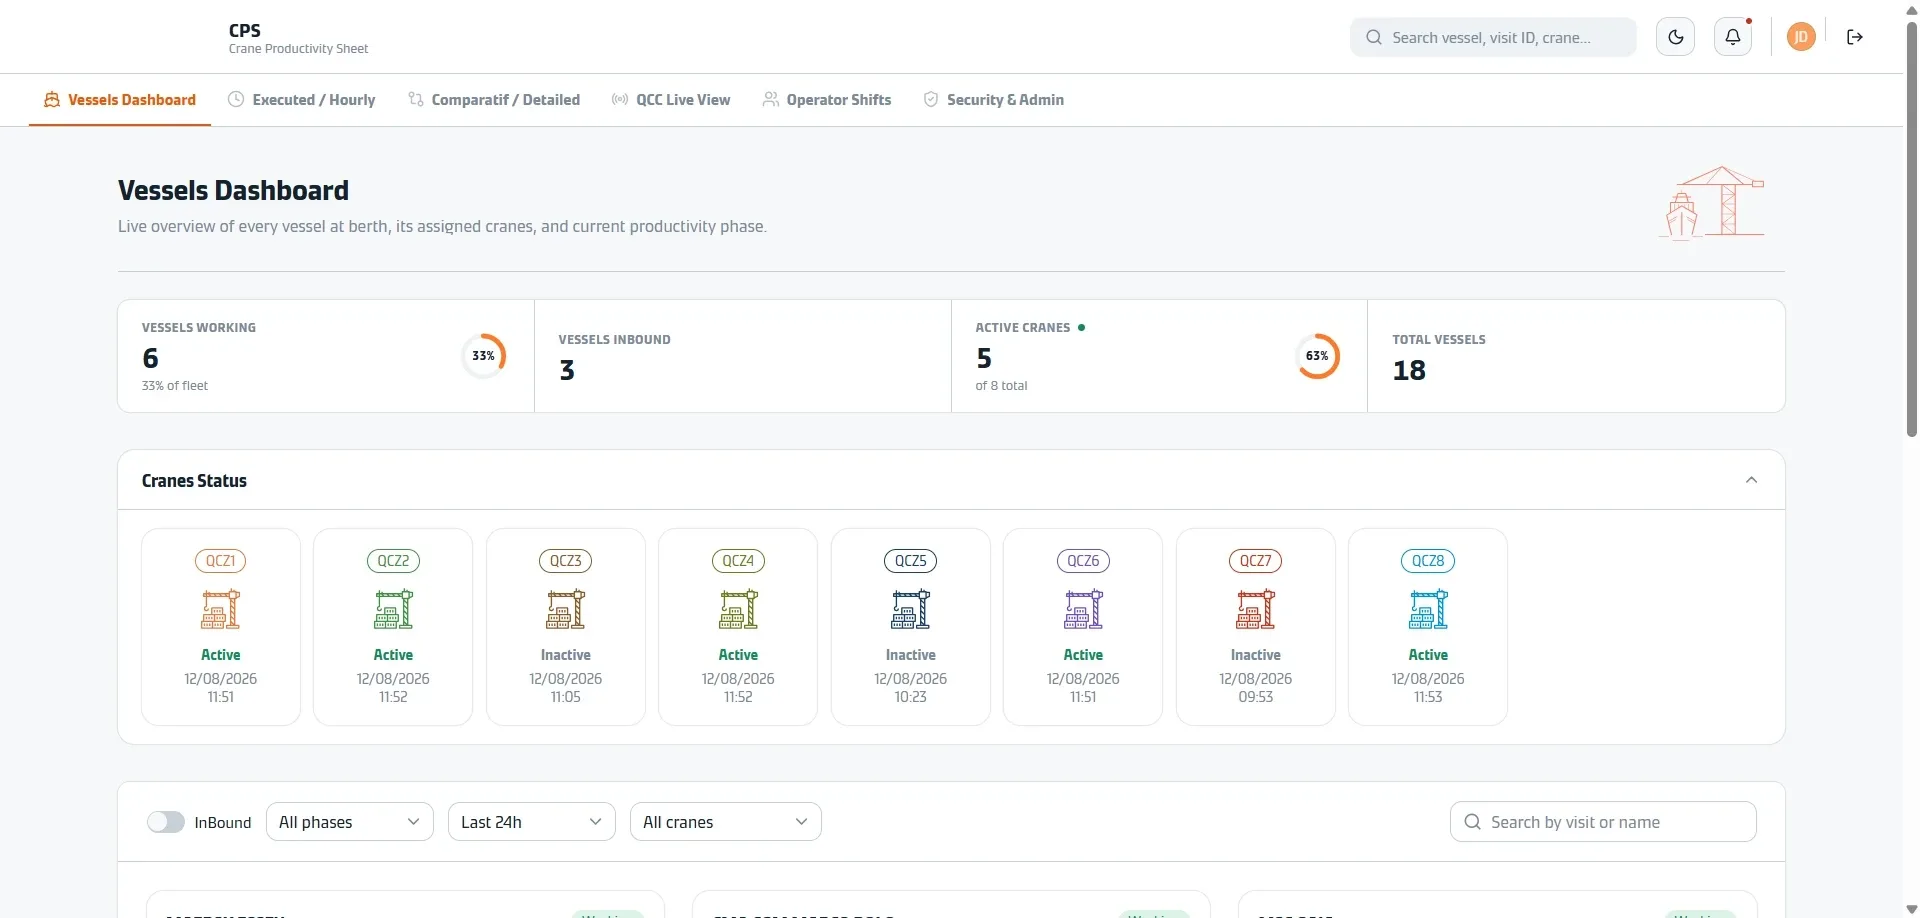Click QCZ4 crane icon

click(x=738, y=609)
